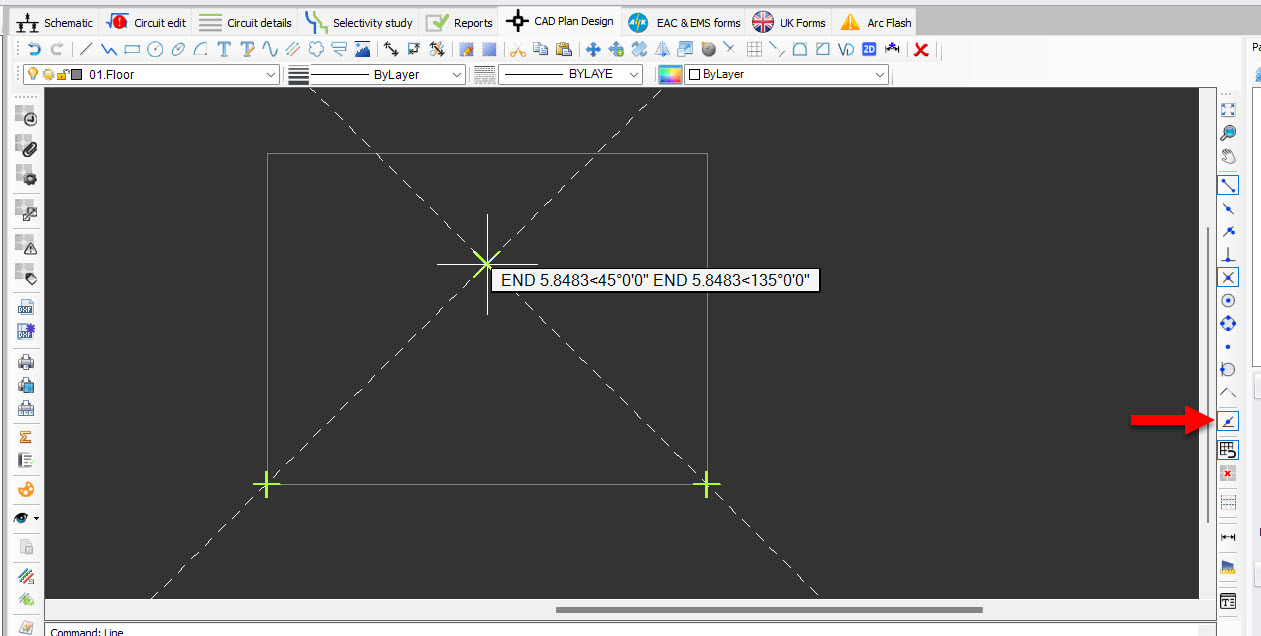The image size is (1261, 636).
Task: Click the Paste clipboard icon
Action: 564,49
